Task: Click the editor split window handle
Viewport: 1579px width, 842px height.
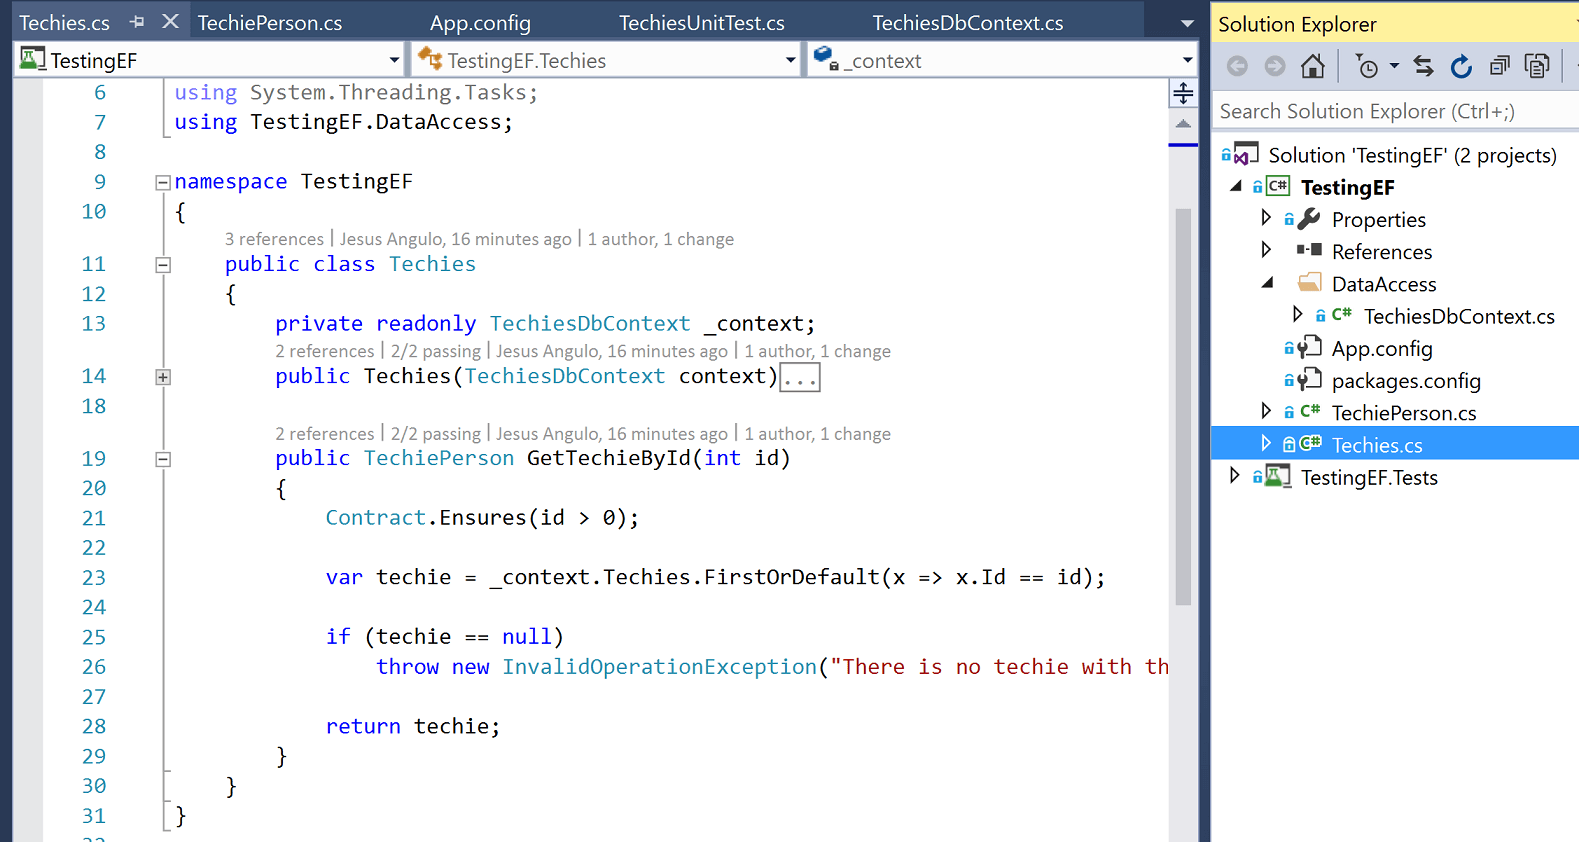Action: (1183, 93)
